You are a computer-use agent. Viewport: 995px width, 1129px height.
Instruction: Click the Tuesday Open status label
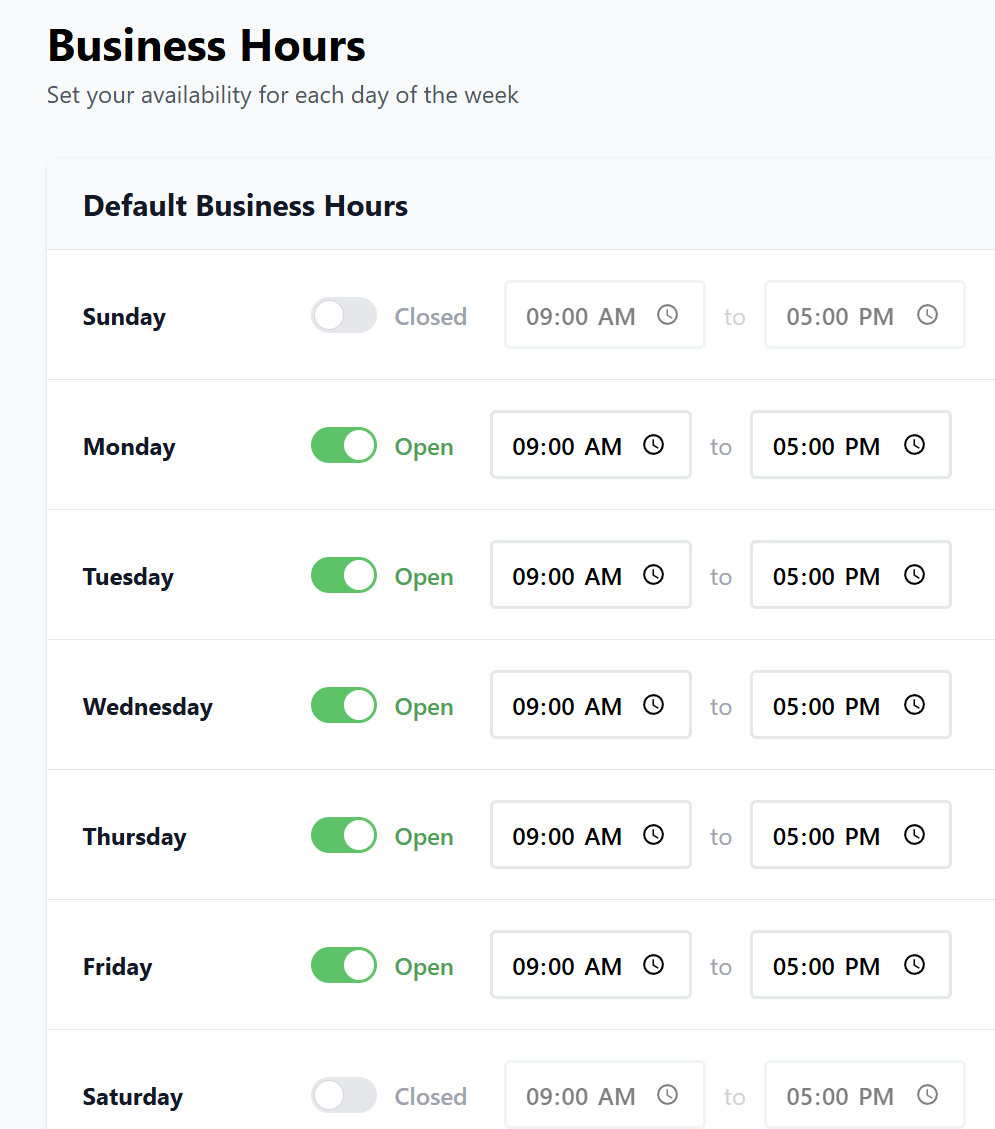tap(424, 577)
